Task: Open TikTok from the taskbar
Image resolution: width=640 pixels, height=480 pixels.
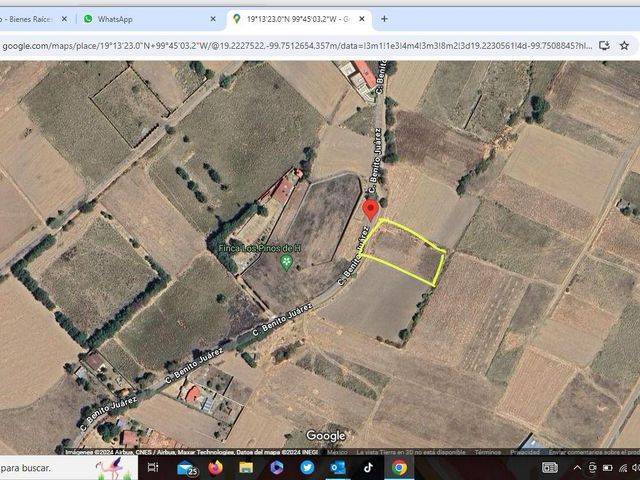Action: click(368, 468)
